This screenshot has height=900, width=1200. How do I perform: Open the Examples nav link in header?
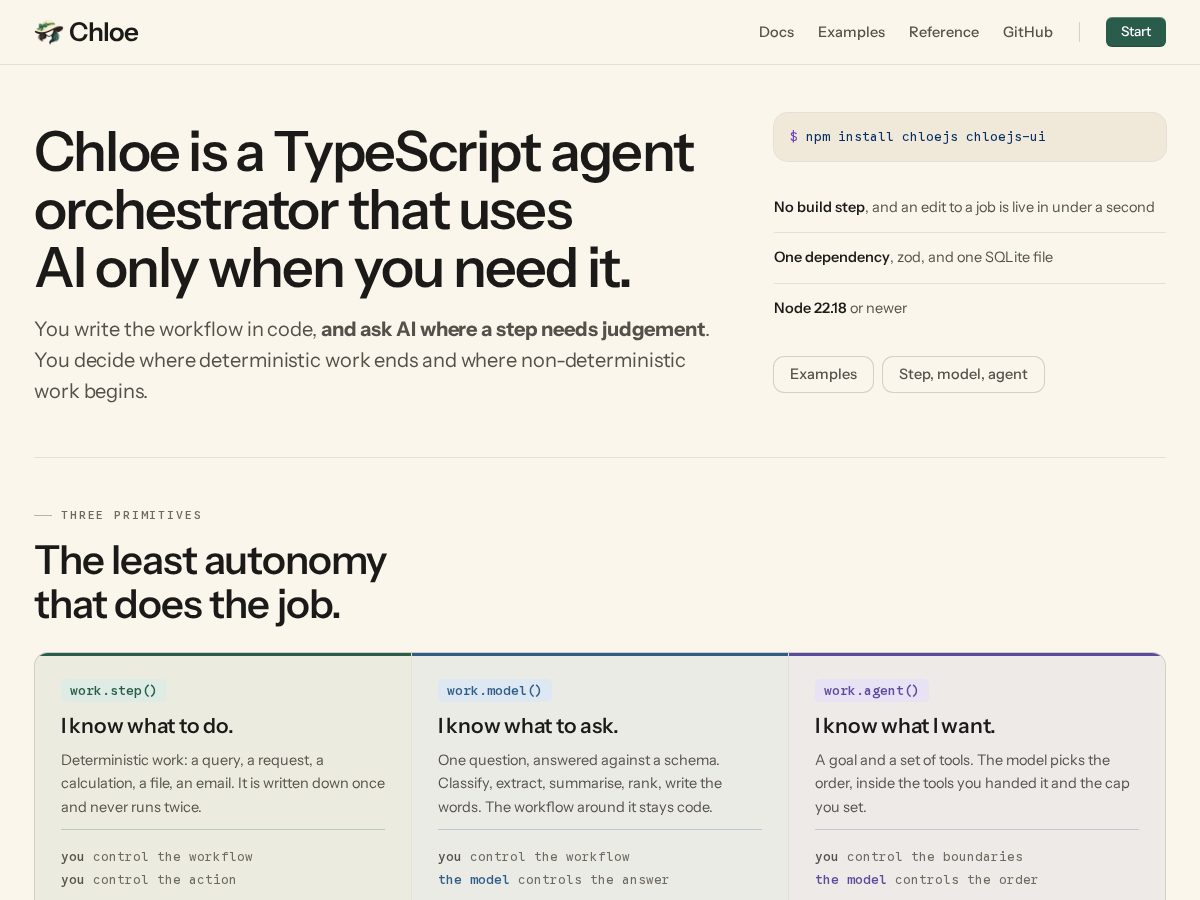851,32
